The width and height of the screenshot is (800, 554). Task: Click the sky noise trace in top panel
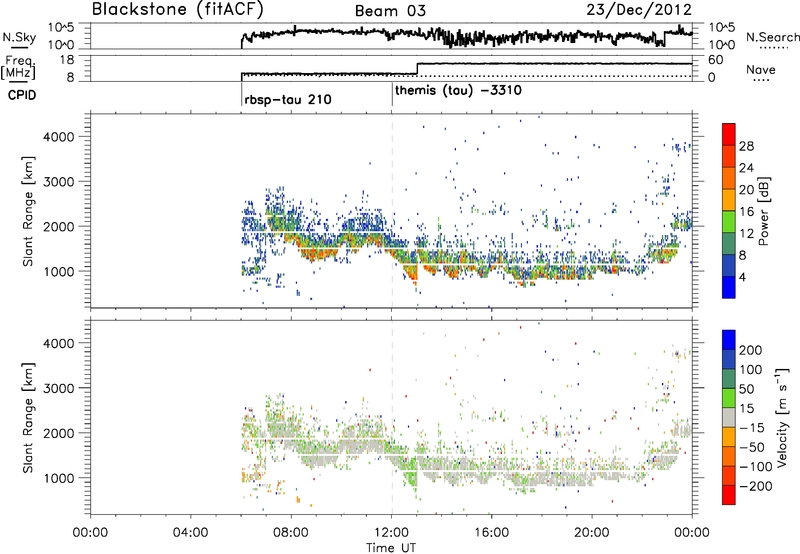466,36
